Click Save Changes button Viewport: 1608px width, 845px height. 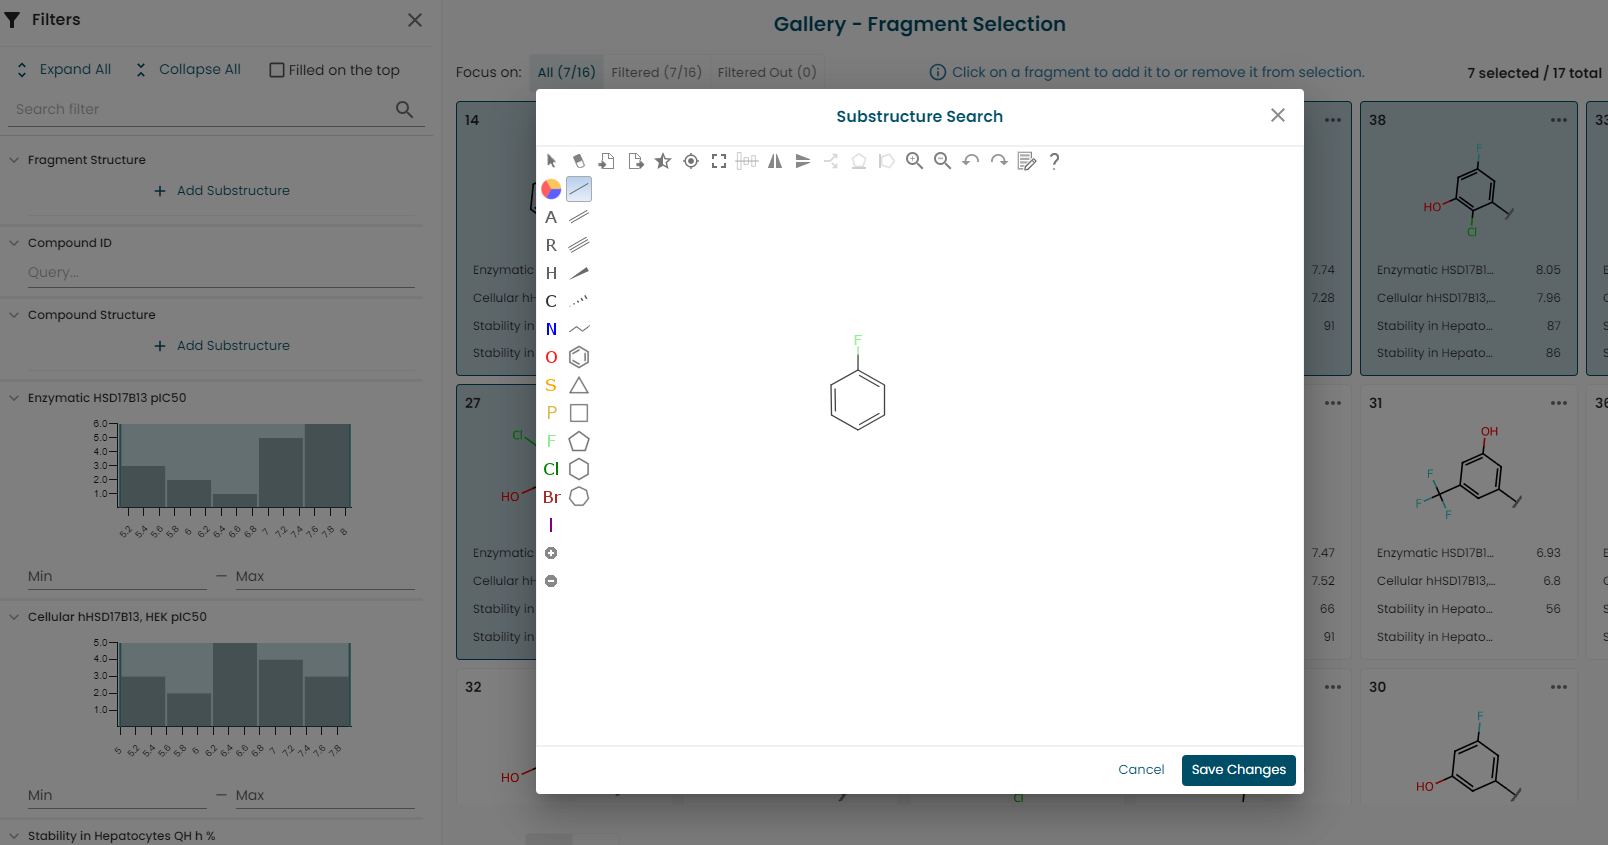(1238, 770)
